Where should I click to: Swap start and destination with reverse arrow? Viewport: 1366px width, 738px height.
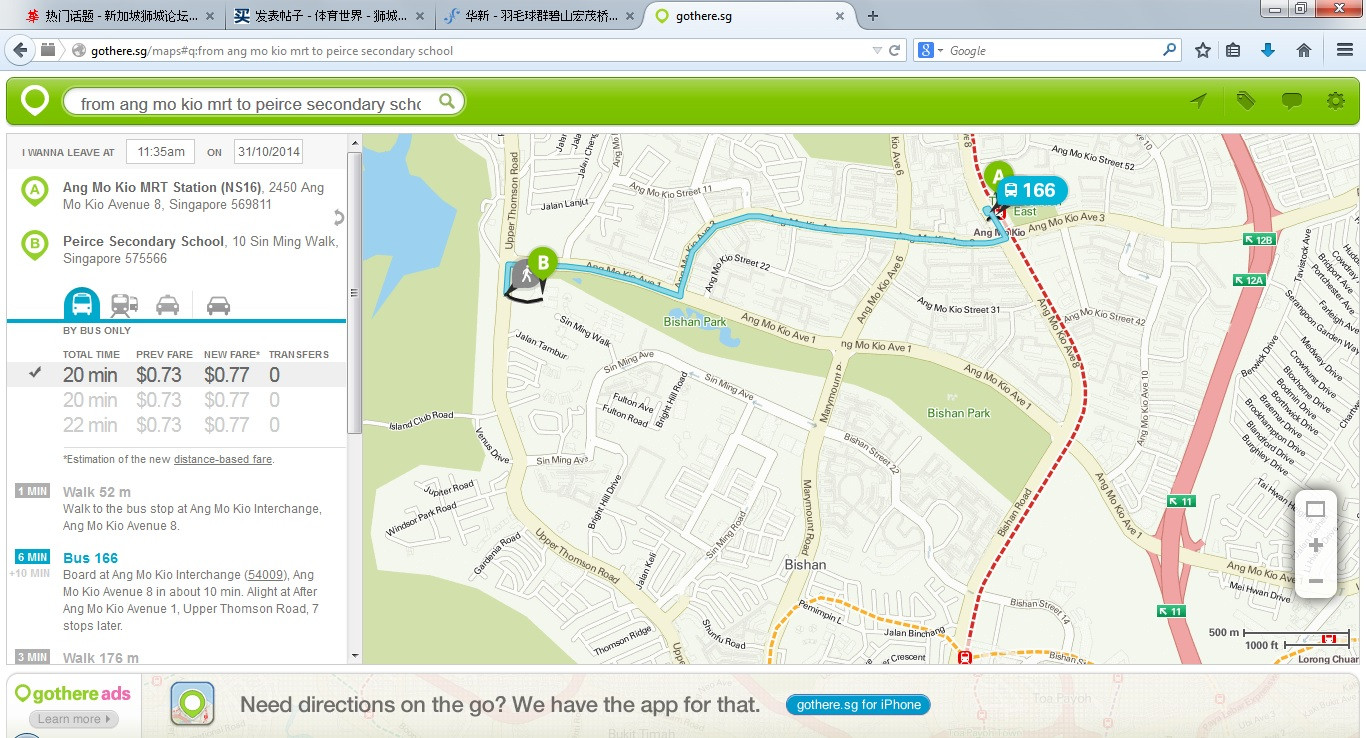[338, 217]
